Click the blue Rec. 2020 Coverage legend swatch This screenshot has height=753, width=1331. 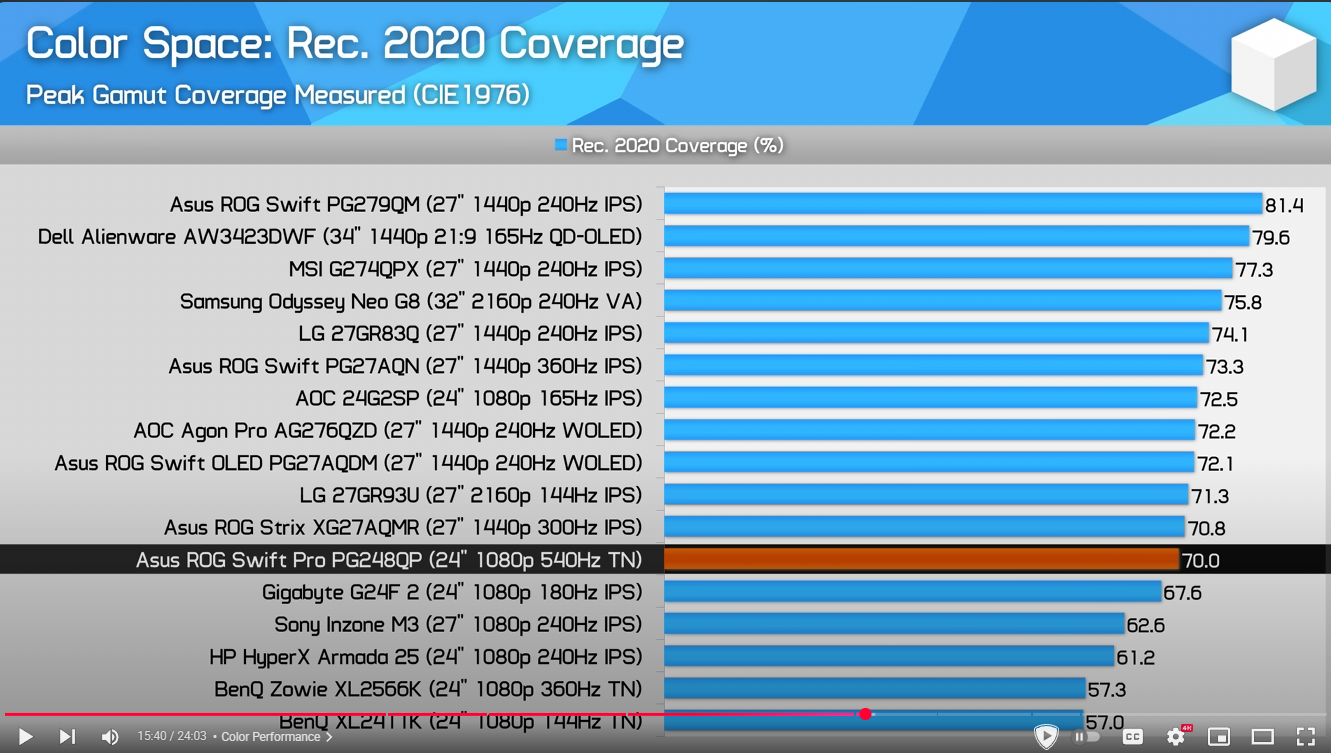click(561, 146)
